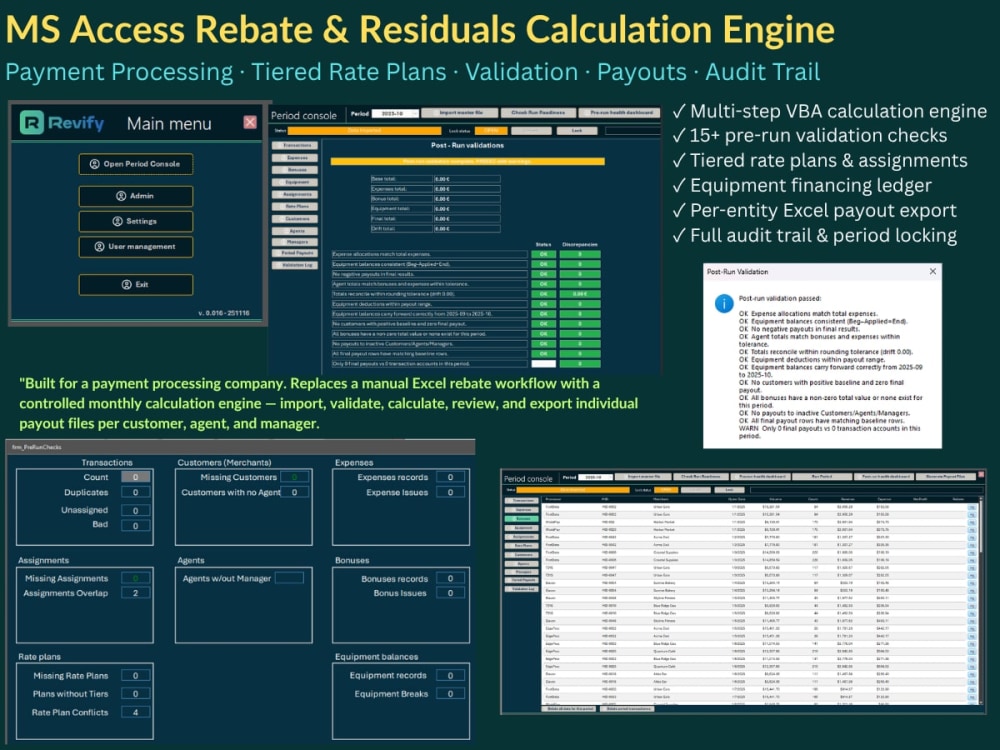The width and height of the screenshot is (1000, 750).
Task: Open the Admin section in Main menu
Action: 136,196
